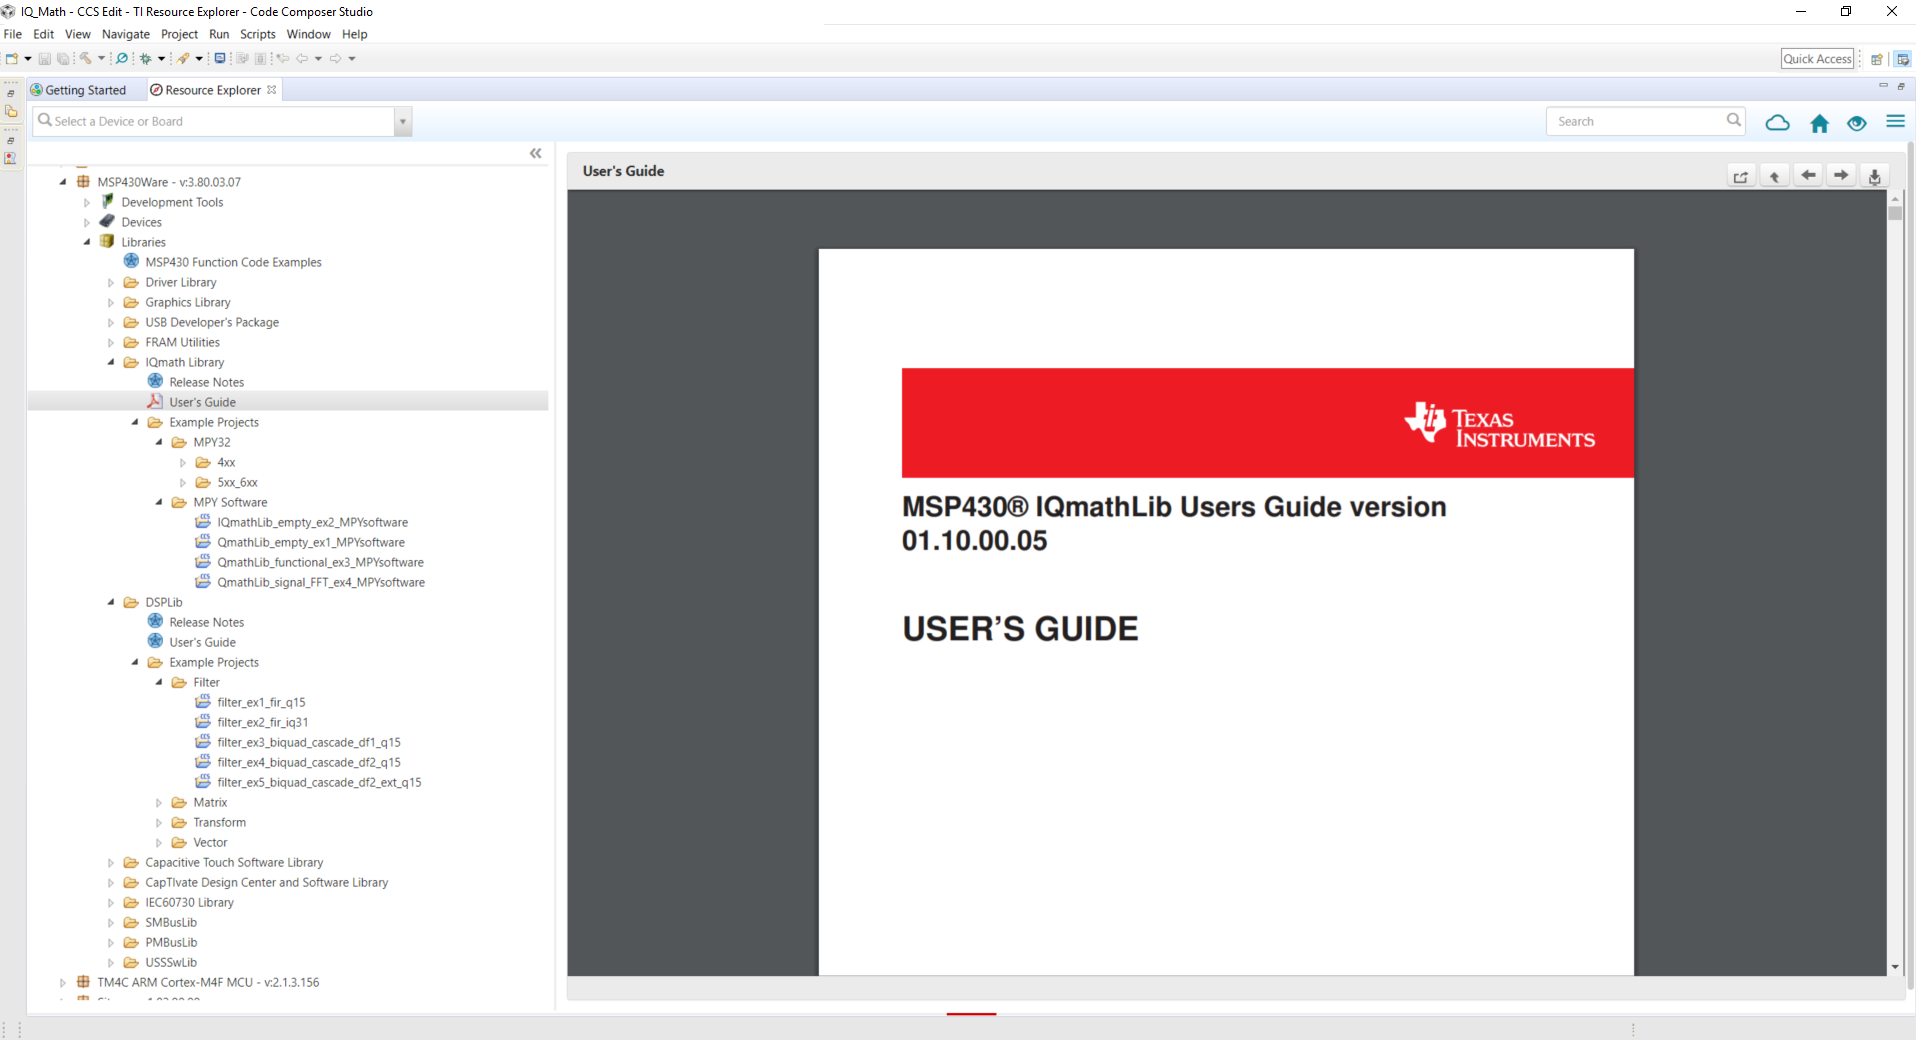Open IQmath Library Release Notes

[x=207, y=382]
